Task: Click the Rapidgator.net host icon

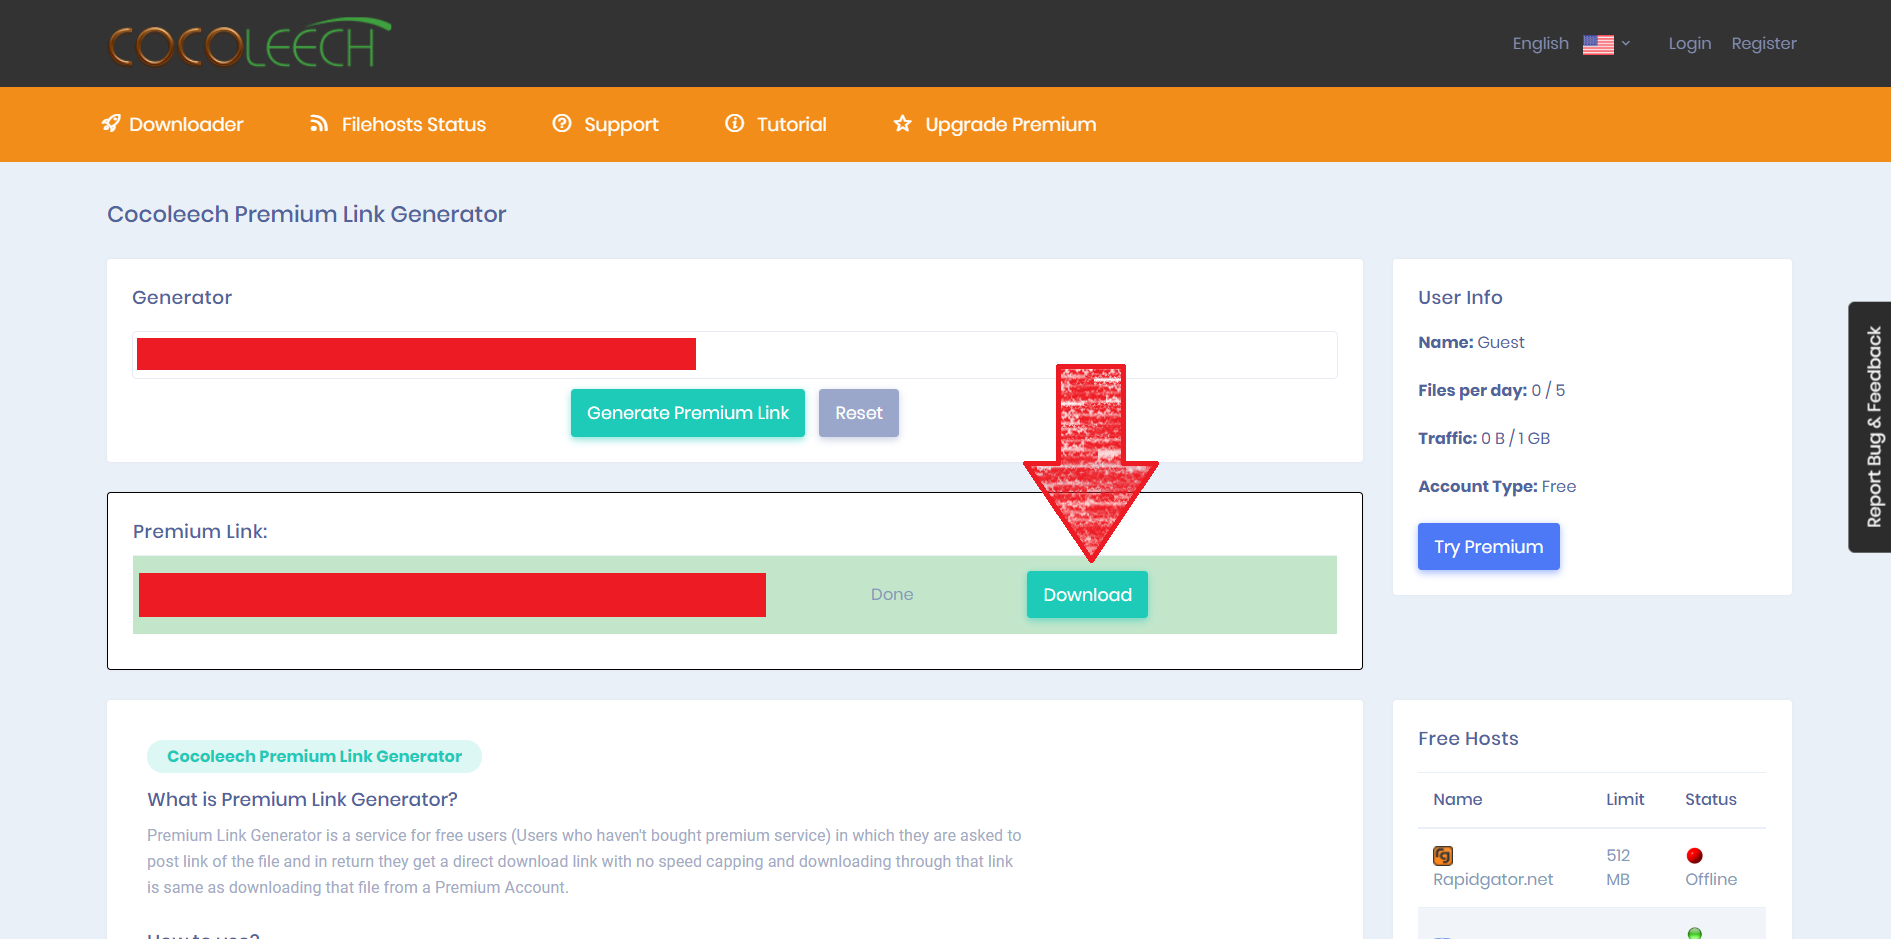Action: [1443, 856]
